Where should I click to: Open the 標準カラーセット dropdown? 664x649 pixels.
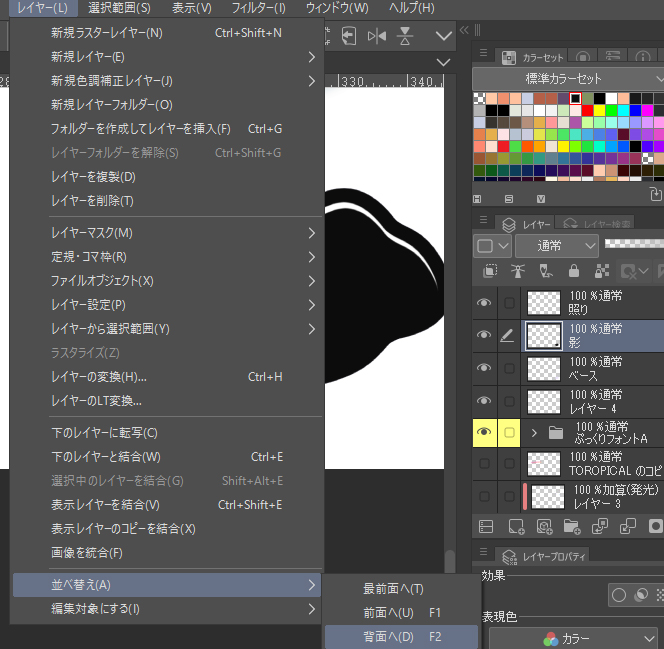tap(566, 78)
